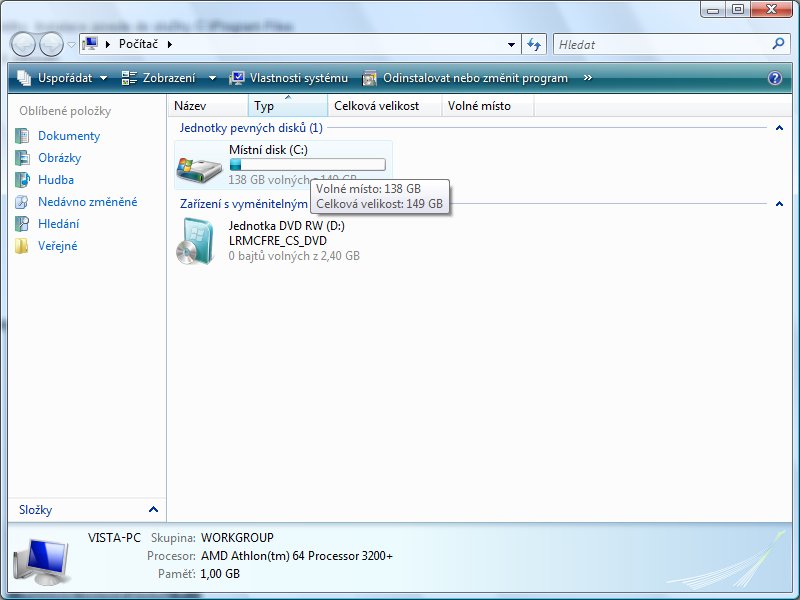Click the LRMCFRE_CS_DVD volume label

(278, 241)
